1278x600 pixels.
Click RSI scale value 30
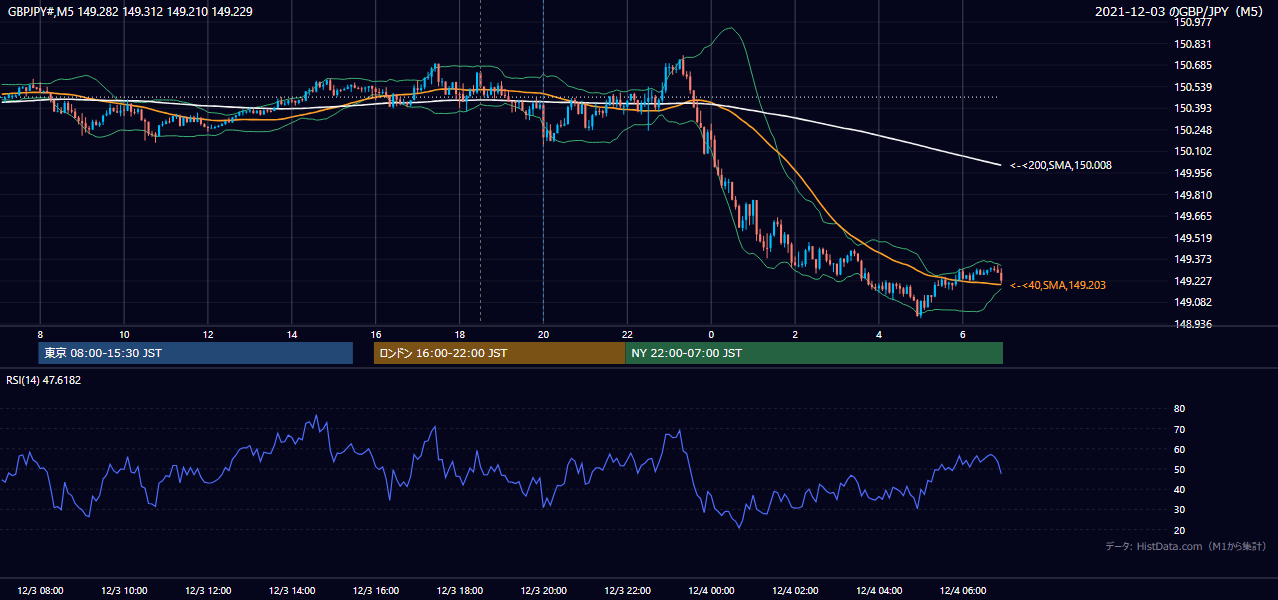tap(1179, 510)
